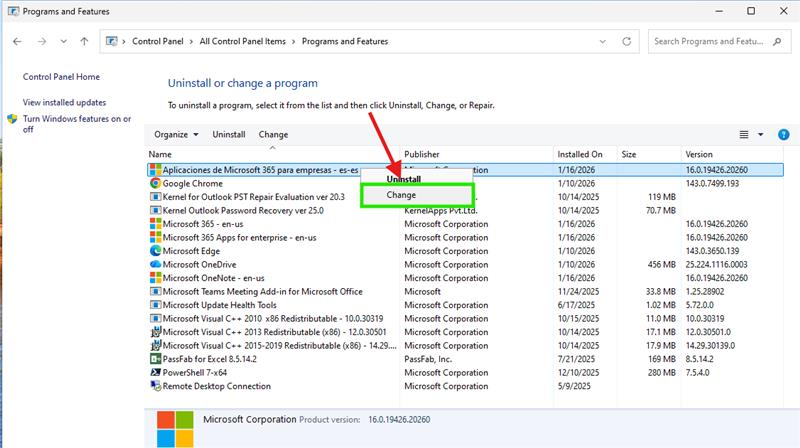Viewport: 800px width, 448px height.
Task: Open Turn Windows features on or off
Action: coord(77,124)
